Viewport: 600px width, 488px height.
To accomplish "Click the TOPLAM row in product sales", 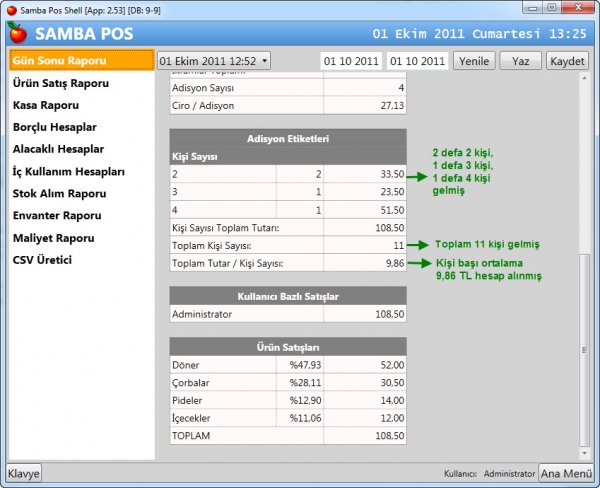I will coord(288,436).
